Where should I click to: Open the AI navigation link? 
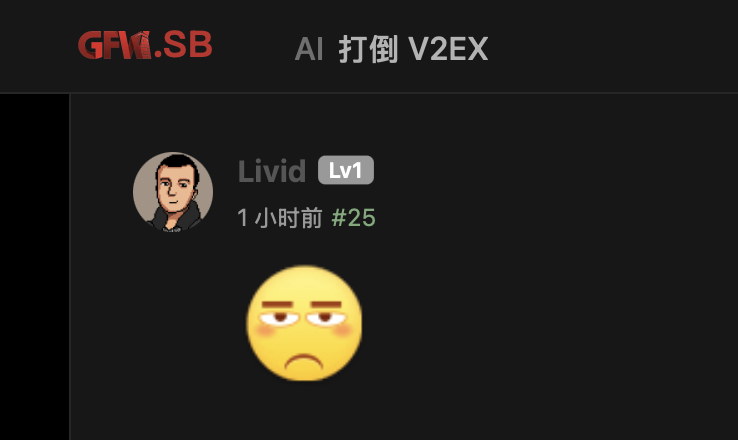point(309,49)
